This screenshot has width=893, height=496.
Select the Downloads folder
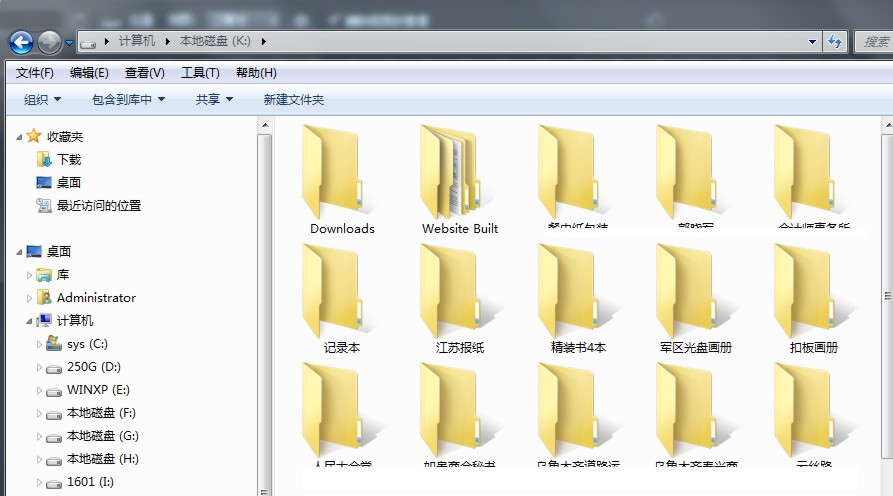pos(342,180)
